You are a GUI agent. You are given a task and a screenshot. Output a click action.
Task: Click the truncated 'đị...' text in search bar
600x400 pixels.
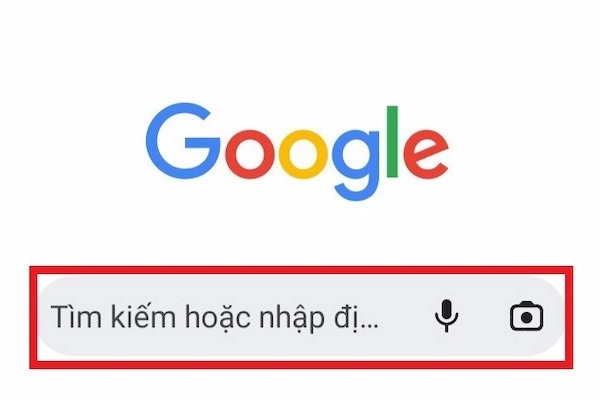click(x=356, y=318)
